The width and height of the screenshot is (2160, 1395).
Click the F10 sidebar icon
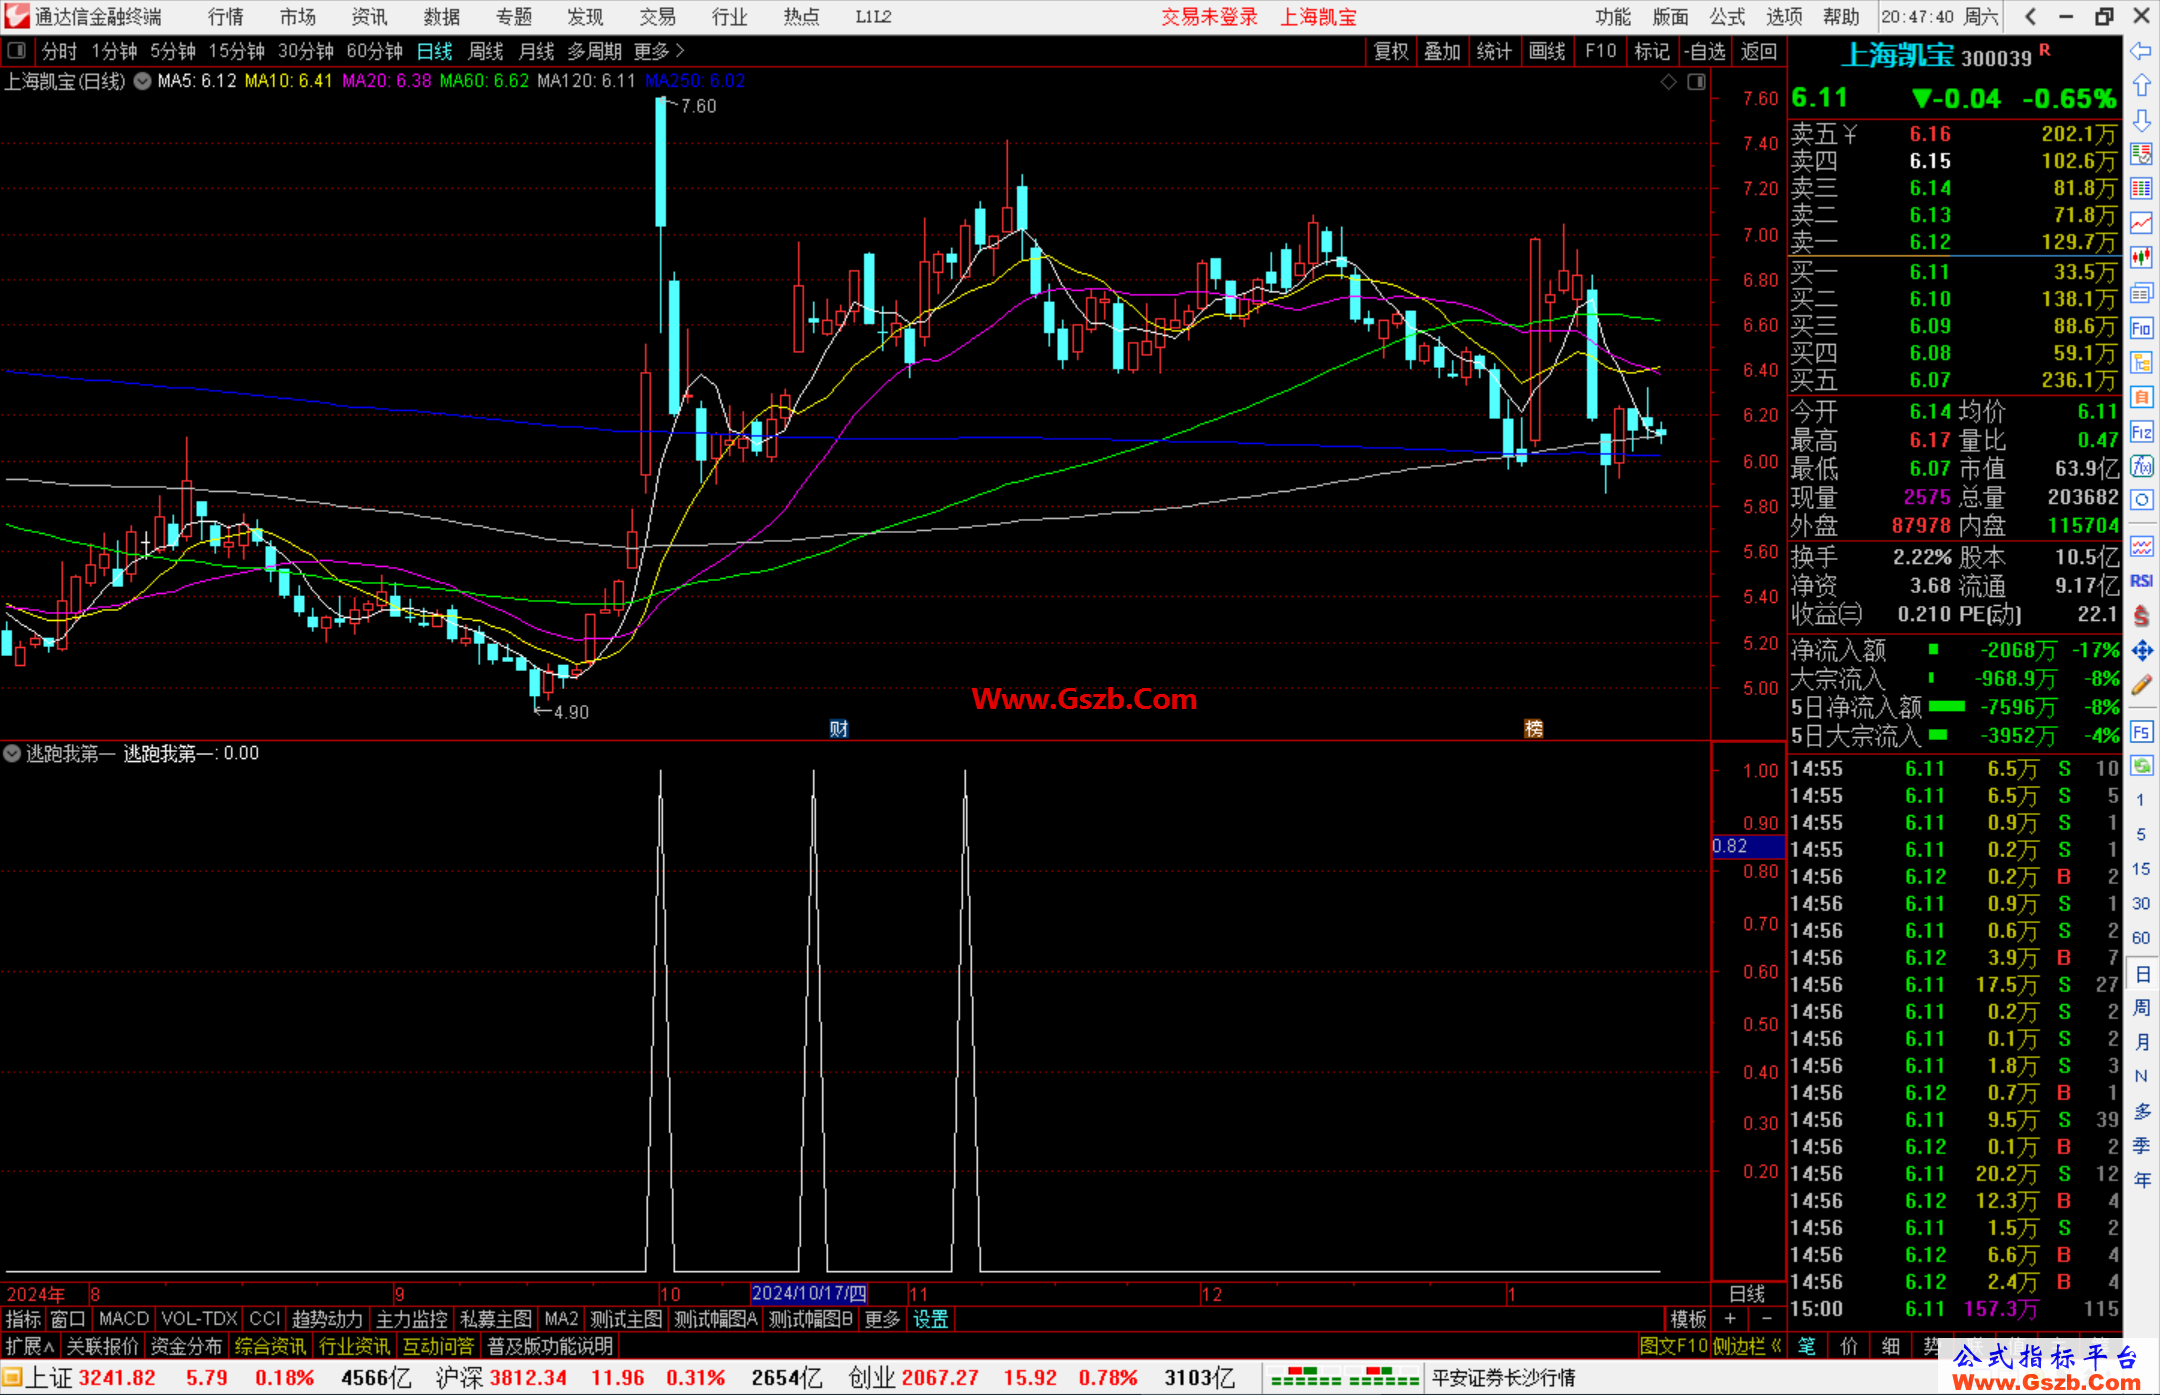coord(2141,328)
